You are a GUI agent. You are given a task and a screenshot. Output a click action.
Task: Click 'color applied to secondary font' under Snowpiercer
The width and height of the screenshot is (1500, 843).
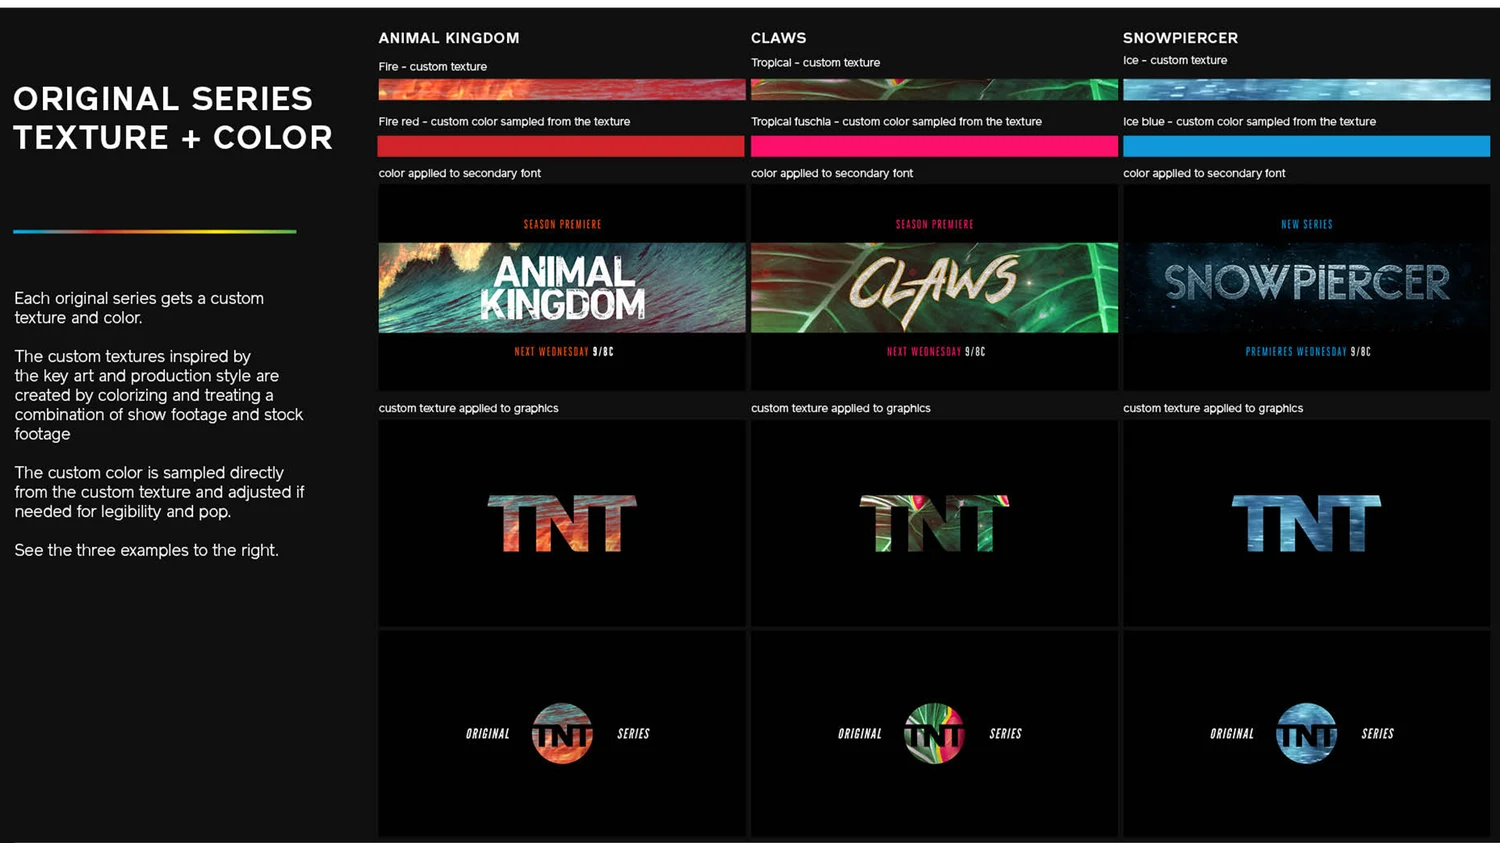pos(1204,174)
